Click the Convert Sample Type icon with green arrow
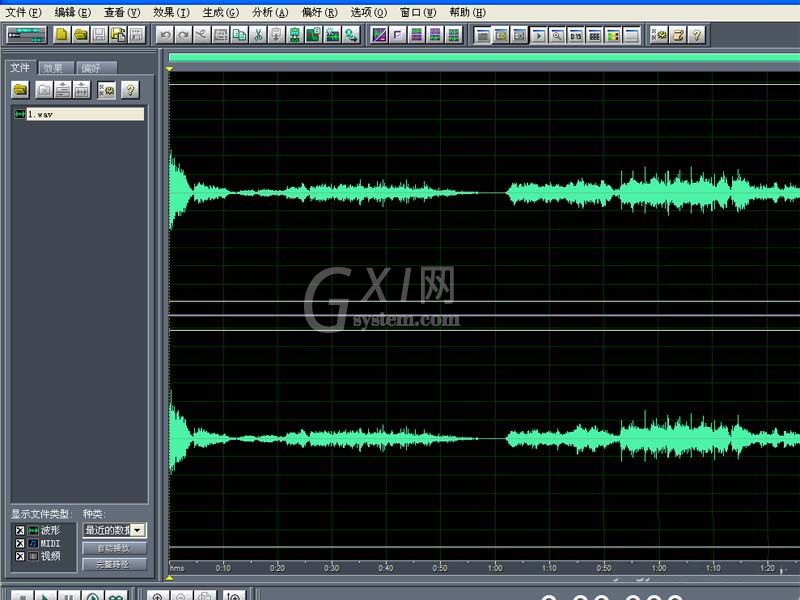This screenshot has height=600, width=800. pos(352,35)
